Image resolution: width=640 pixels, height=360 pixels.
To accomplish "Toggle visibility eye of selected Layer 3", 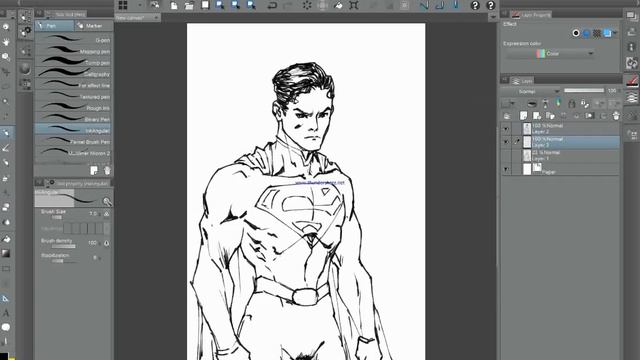I will coord(507,142).
